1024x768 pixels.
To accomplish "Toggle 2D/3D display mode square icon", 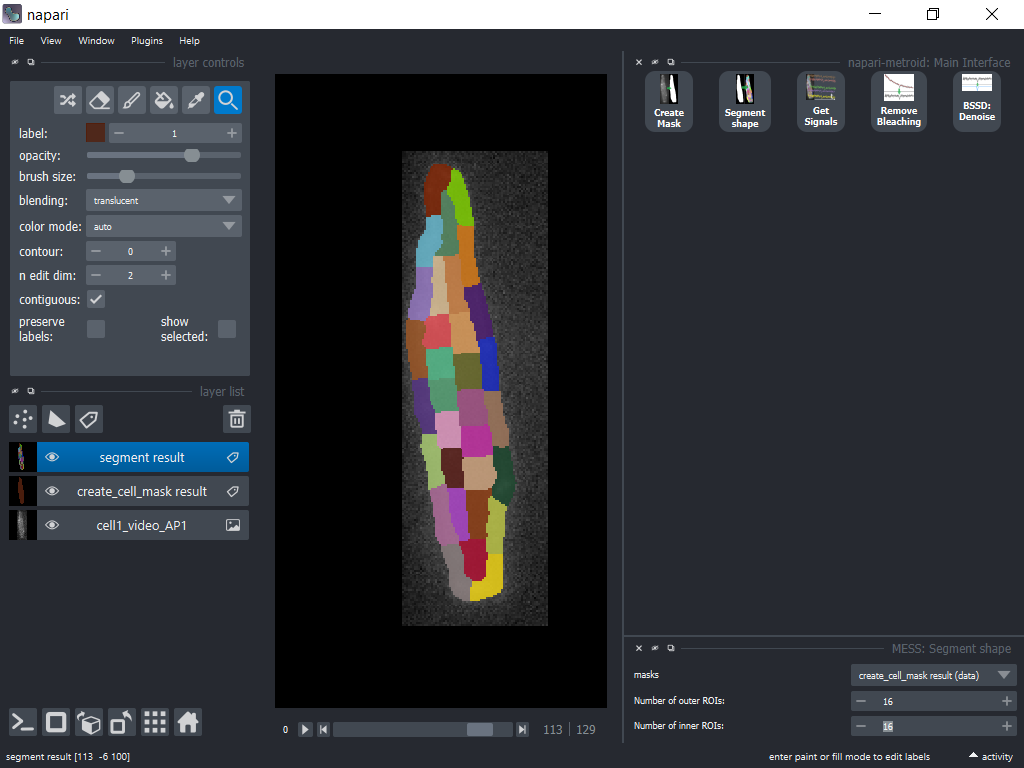I will (56, 722).
